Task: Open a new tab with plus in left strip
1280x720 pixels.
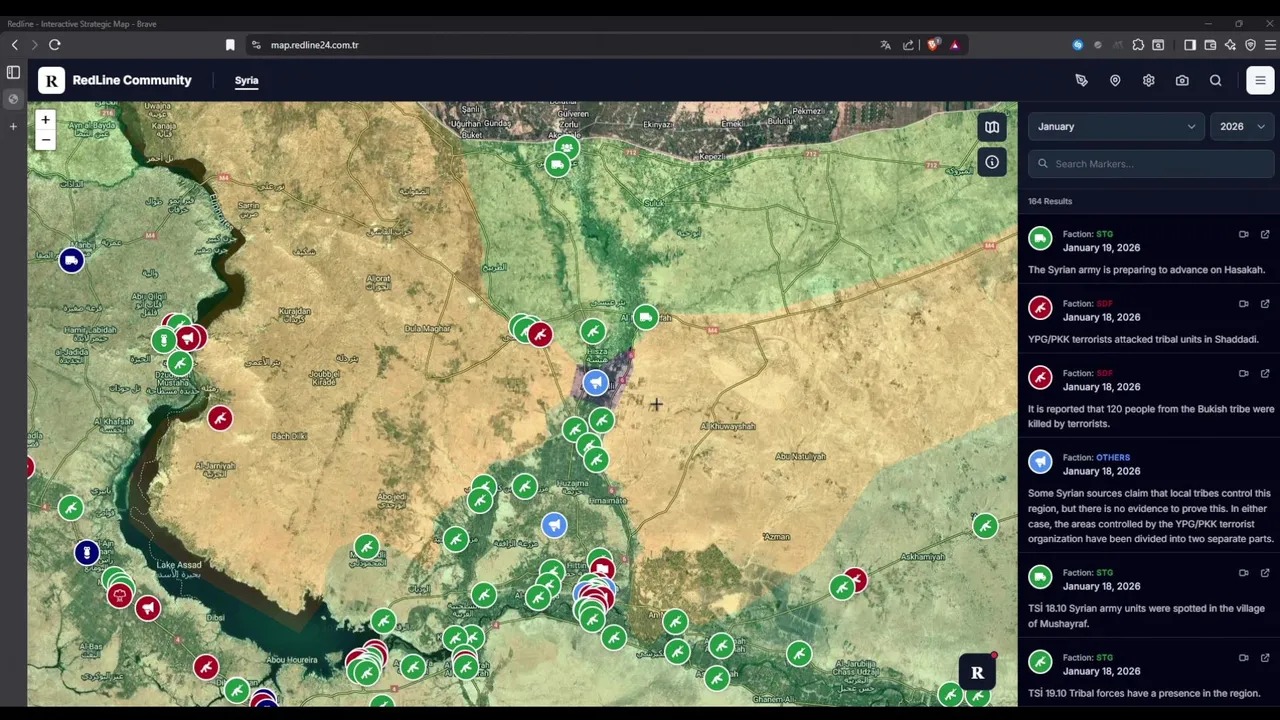Action: [13, 126]
